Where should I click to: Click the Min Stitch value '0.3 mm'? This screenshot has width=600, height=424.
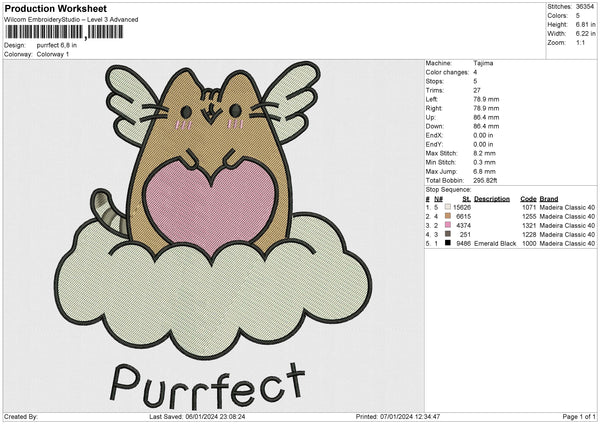point(484,162)
